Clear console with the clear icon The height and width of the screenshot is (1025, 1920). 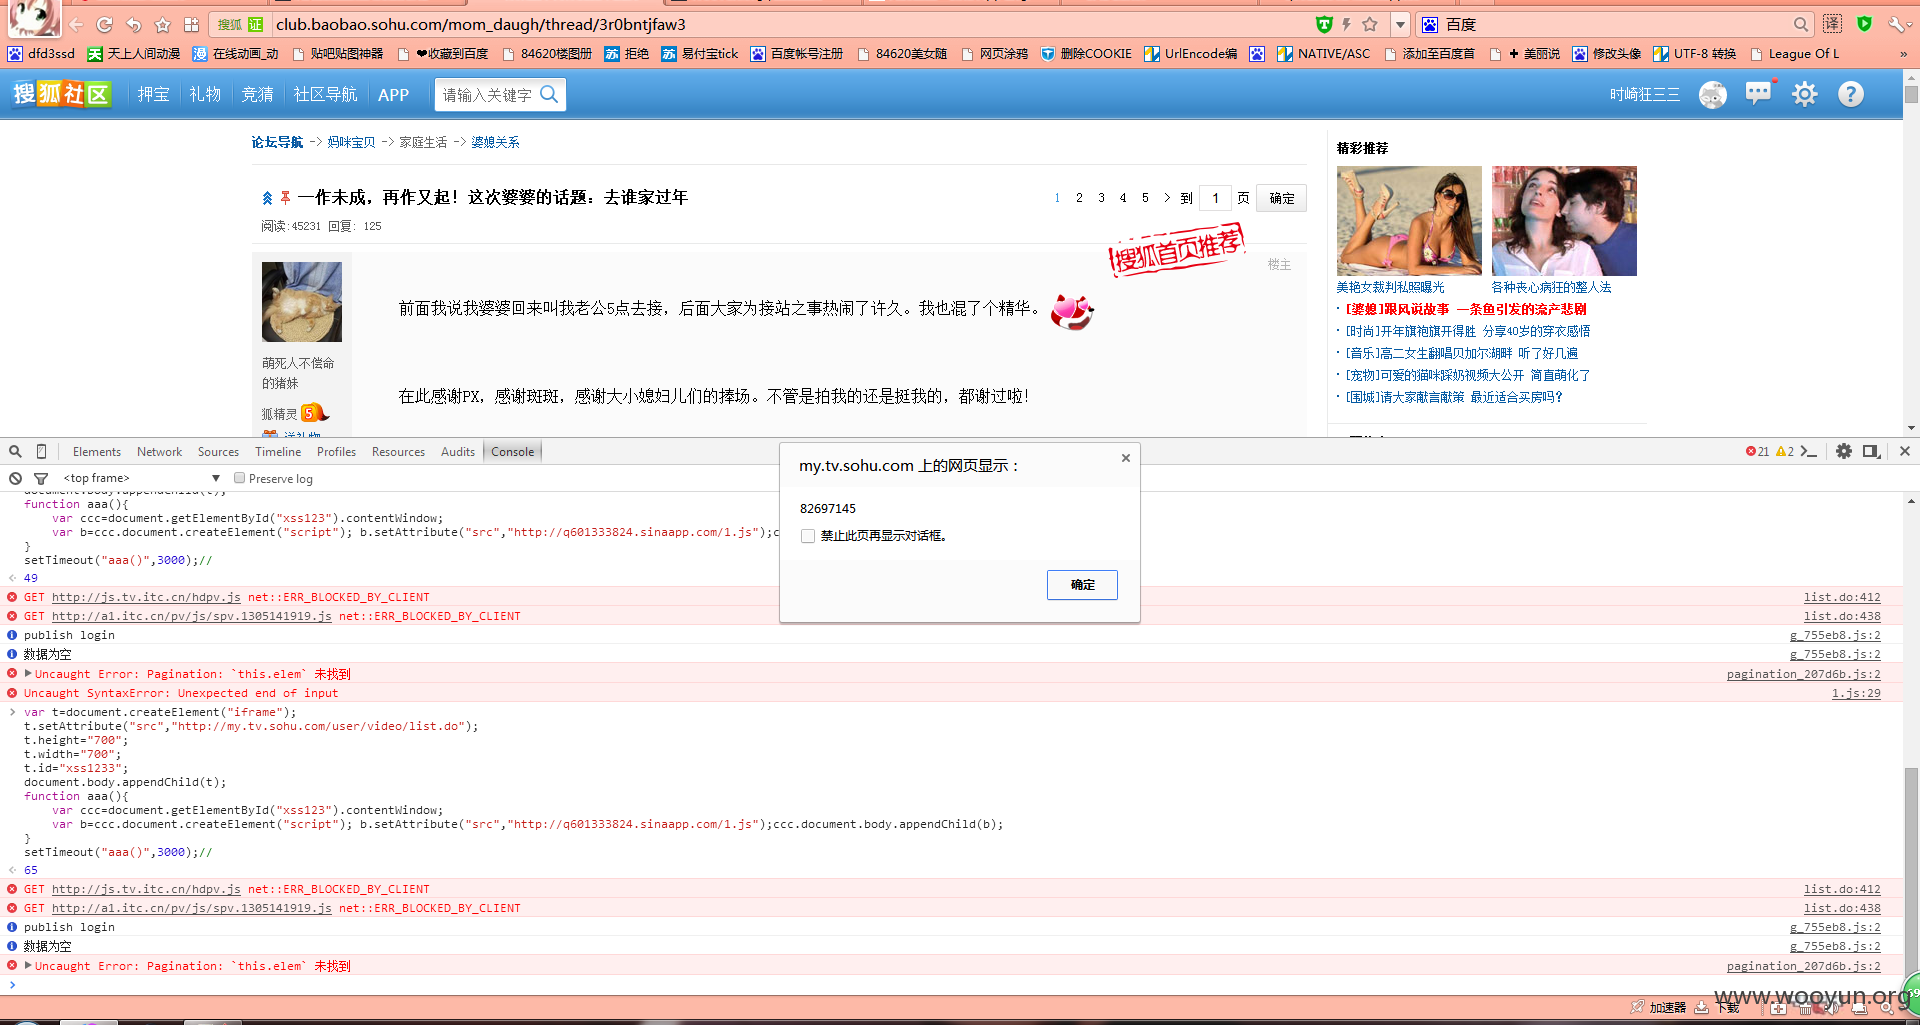tap(15, 479)
